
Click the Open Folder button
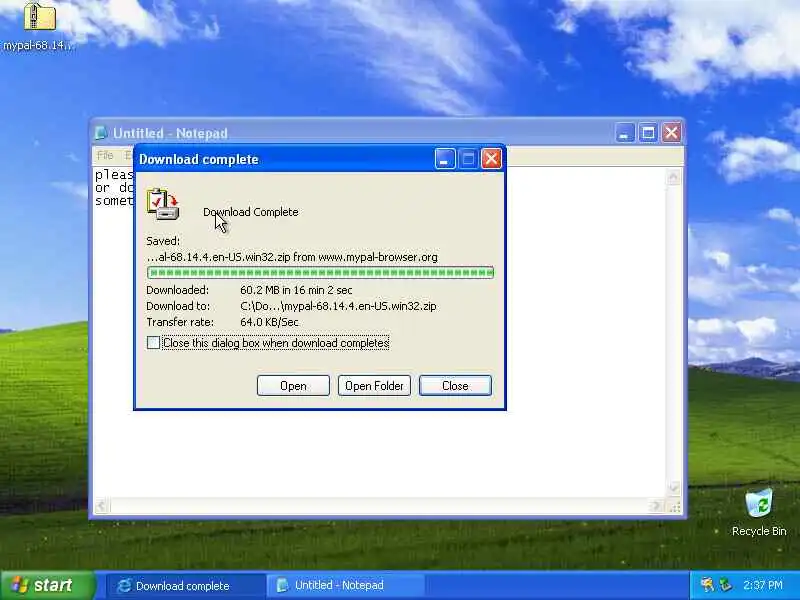point(374,386)
